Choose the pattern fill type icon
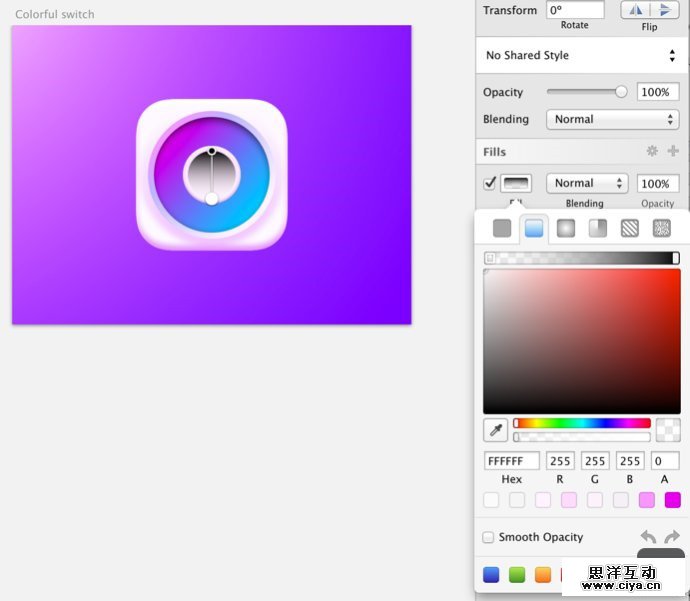The width and height of the screenshot is (690, 601). pyautogui.click(x=630, y=228)
